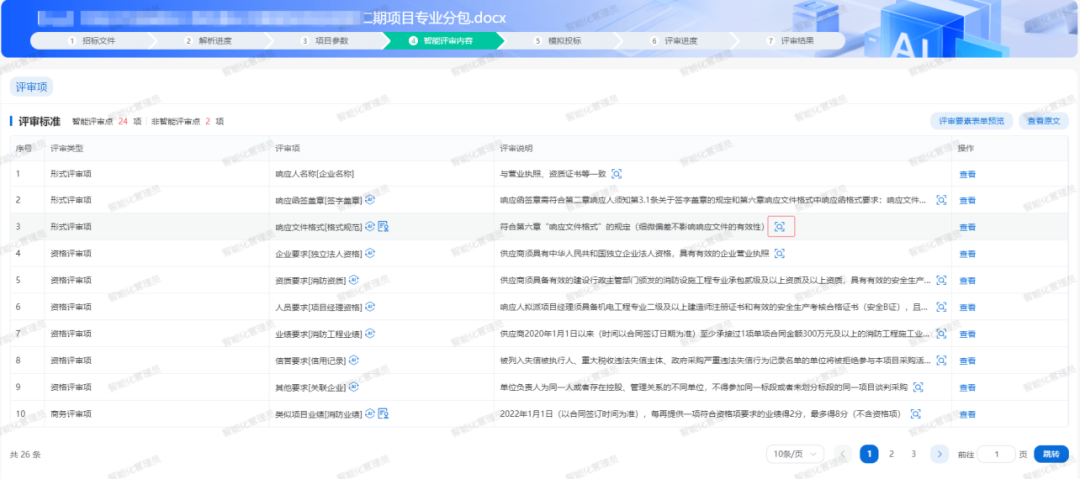1080x479 pixels.
Task: Click the locate icon in row 3 description
Action: pyautogui.click(x=779, y=227)
